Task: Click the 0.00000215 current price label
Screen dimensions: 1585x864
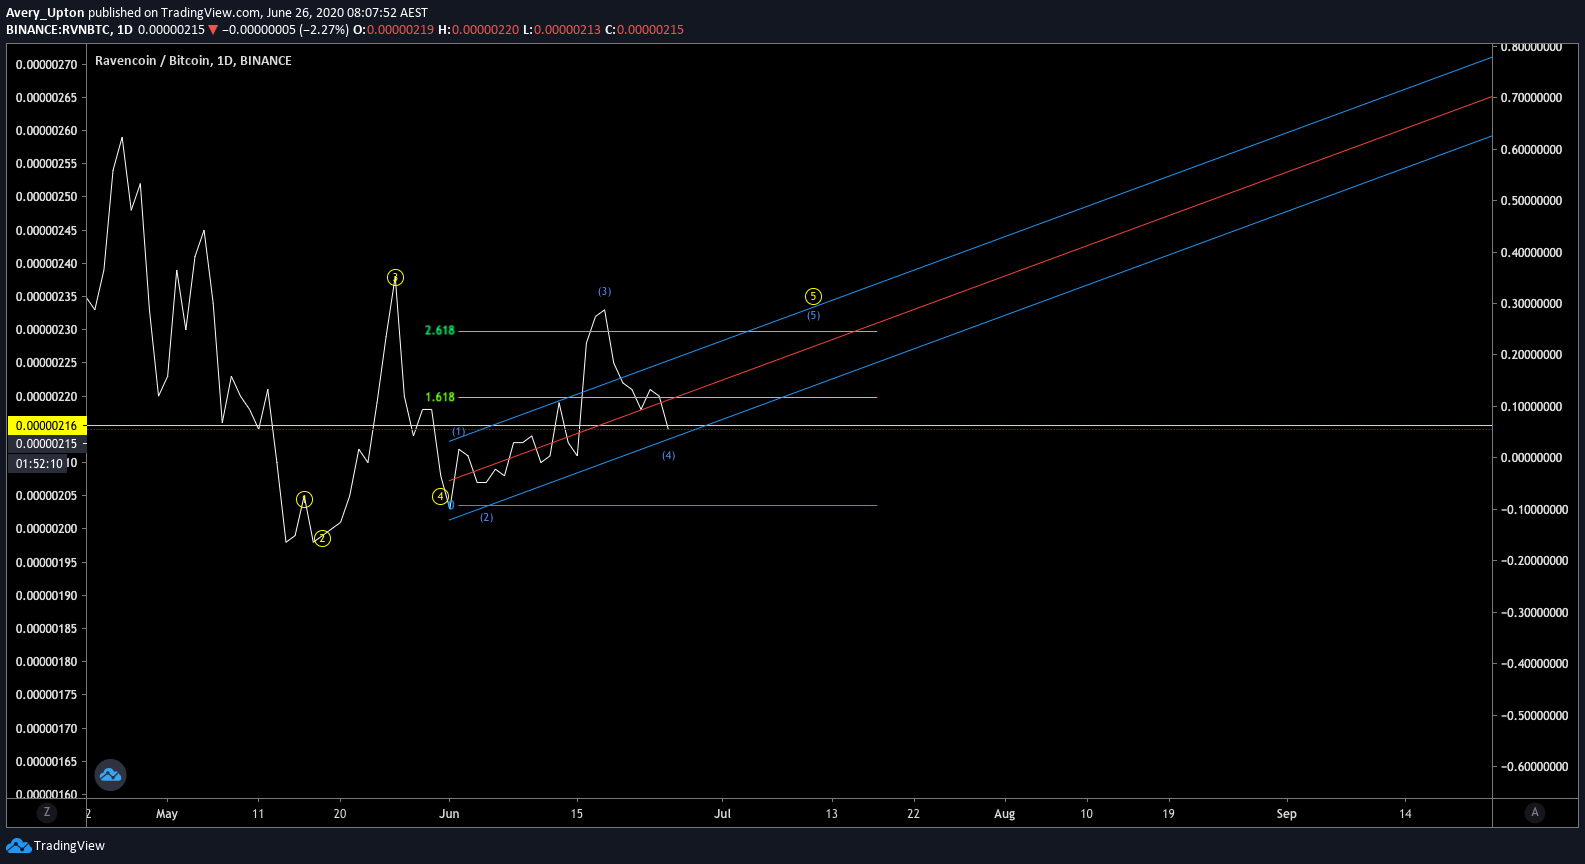Action: [47, 444]
